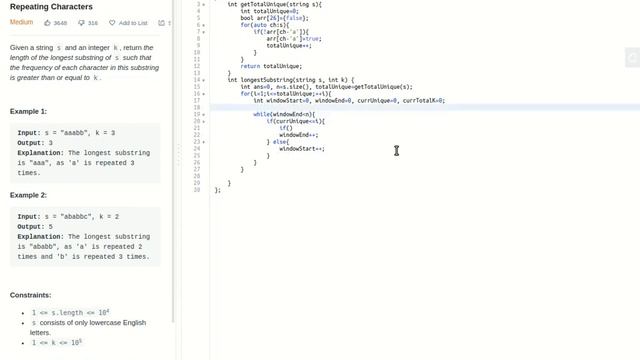The width and height of the screenshot is (640, 360).
Task: Click code line 'for(auto ch:s){'
Action: pos(264,25)
